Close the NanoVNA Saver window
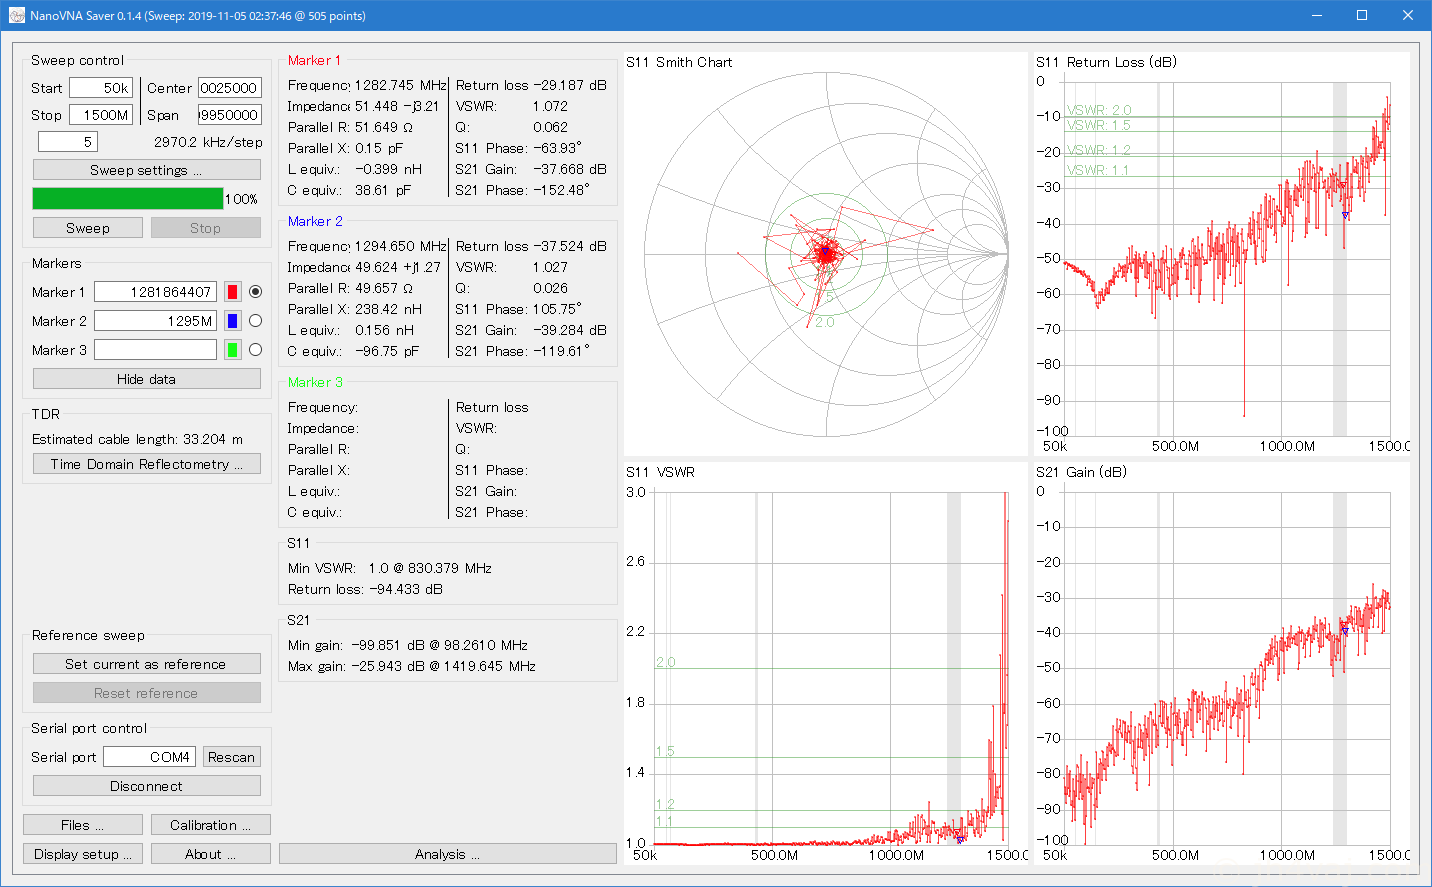The width and height of the screenshot is (1432, 887). pos(1408,15)
